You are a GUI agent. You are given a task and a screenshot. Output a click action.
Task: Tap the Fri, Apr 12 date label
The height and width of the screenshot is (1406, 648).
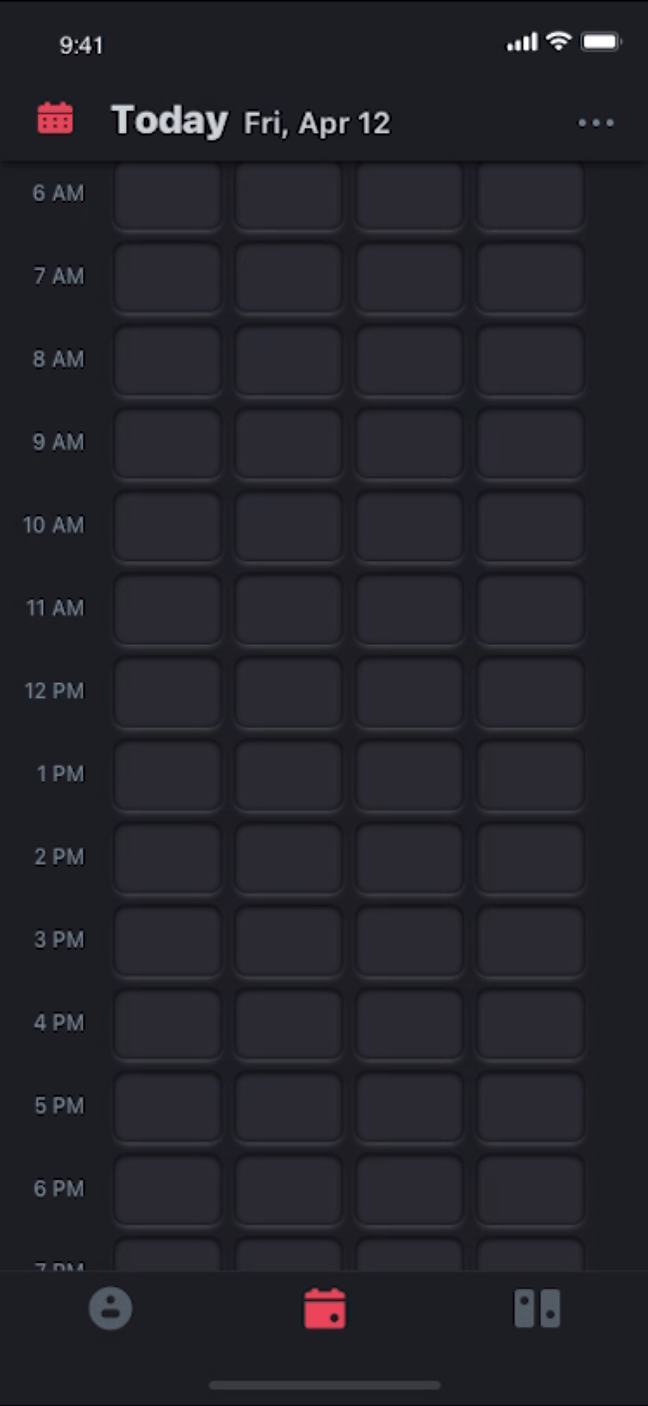tap(317, 124)
